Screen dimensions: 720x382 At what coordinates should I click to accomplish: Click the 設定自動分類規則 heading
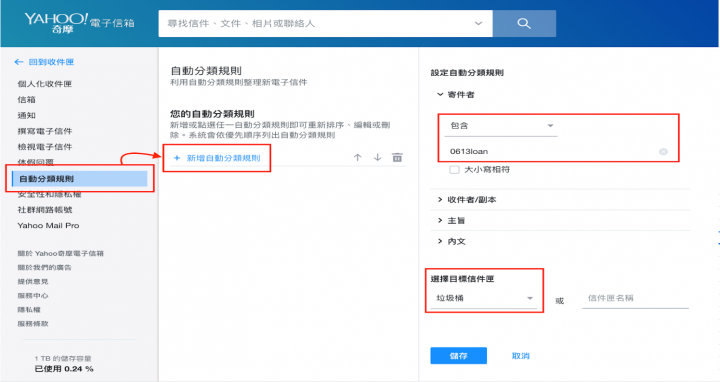[x=467, y=73]
